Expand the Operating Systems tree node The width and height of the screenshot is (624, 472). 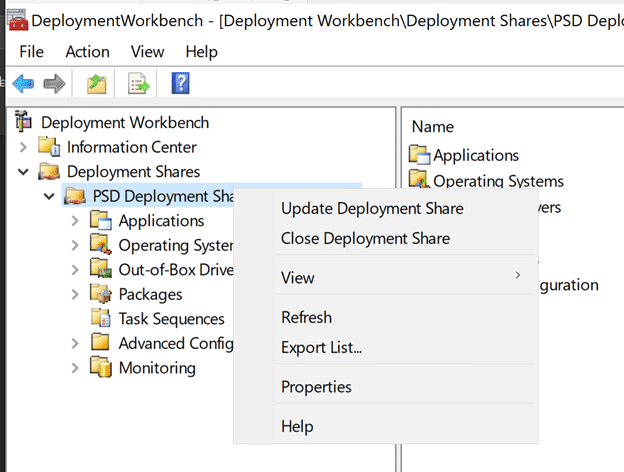75,245
